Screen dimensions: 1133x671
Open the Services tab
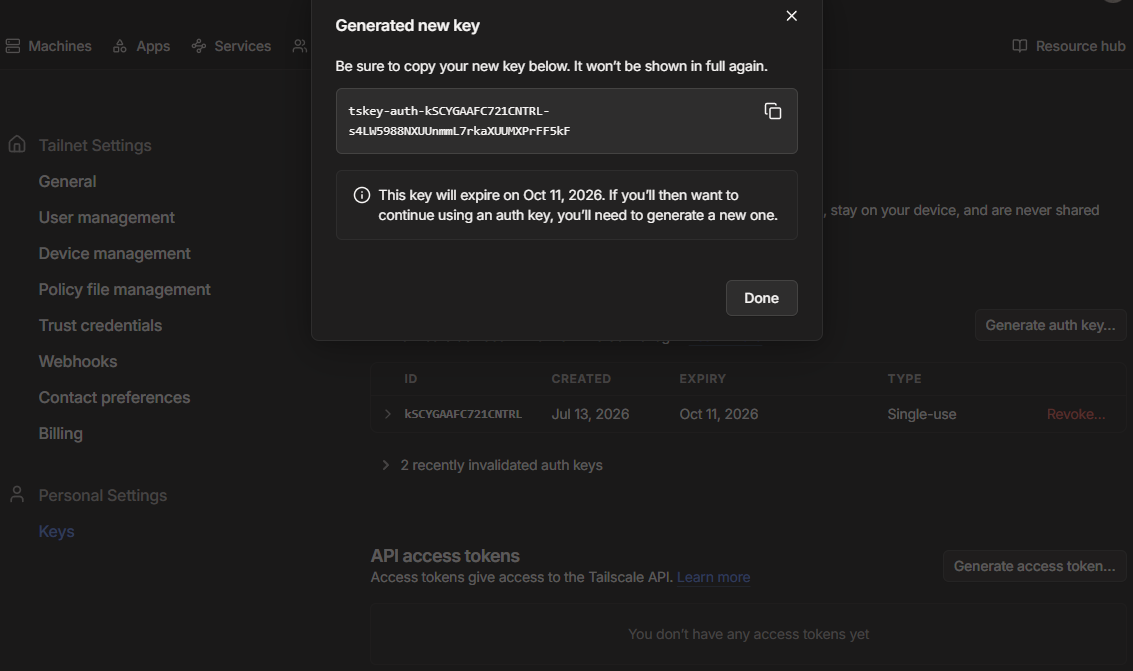click(242, 46)
